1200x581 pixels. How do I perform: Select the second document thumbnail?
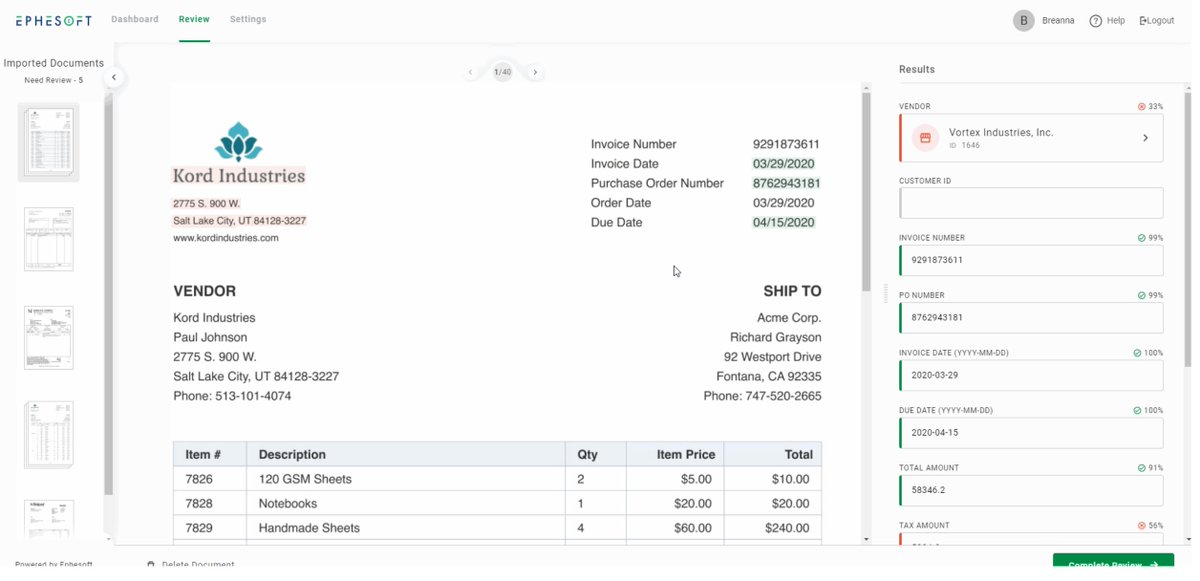click(48, 239)
